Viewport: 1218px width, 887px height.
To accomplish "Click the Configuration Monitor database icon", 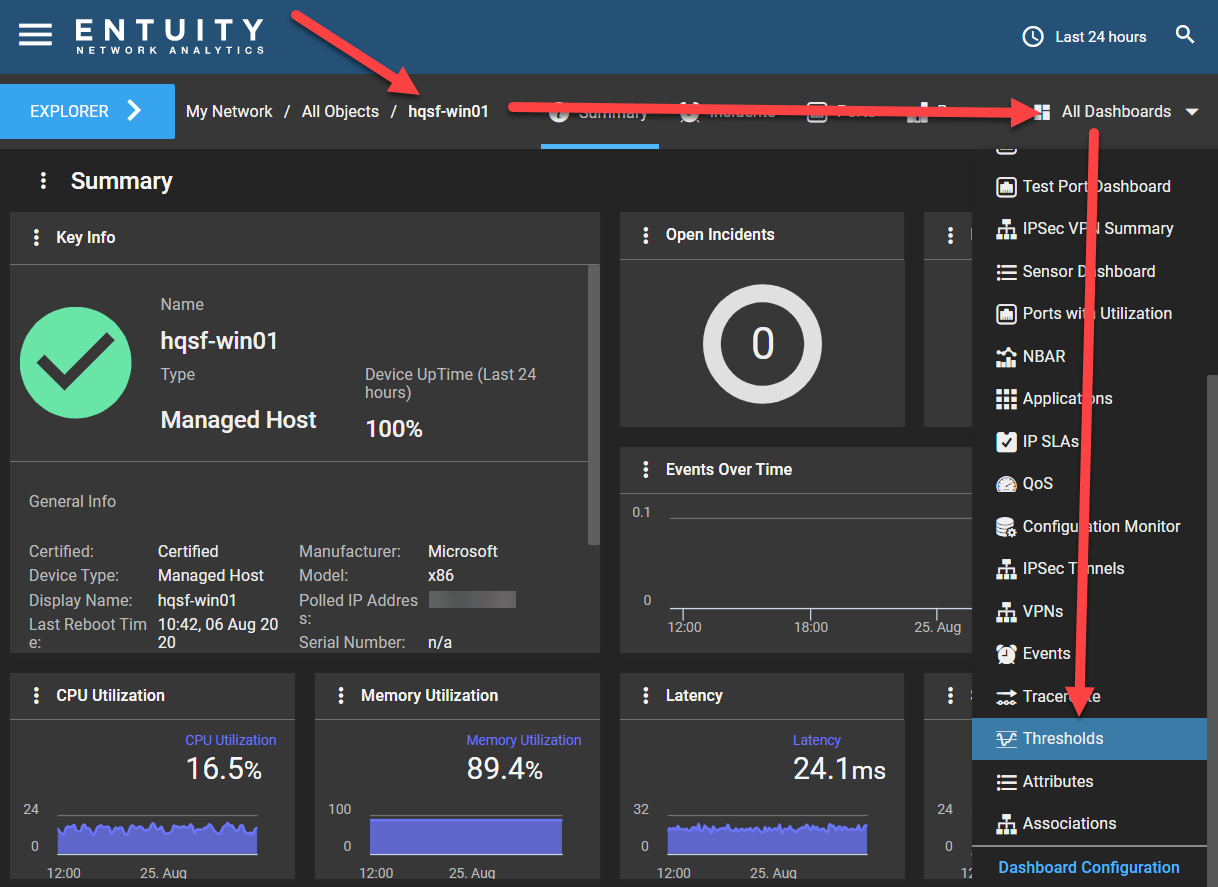I will 1006,527.
